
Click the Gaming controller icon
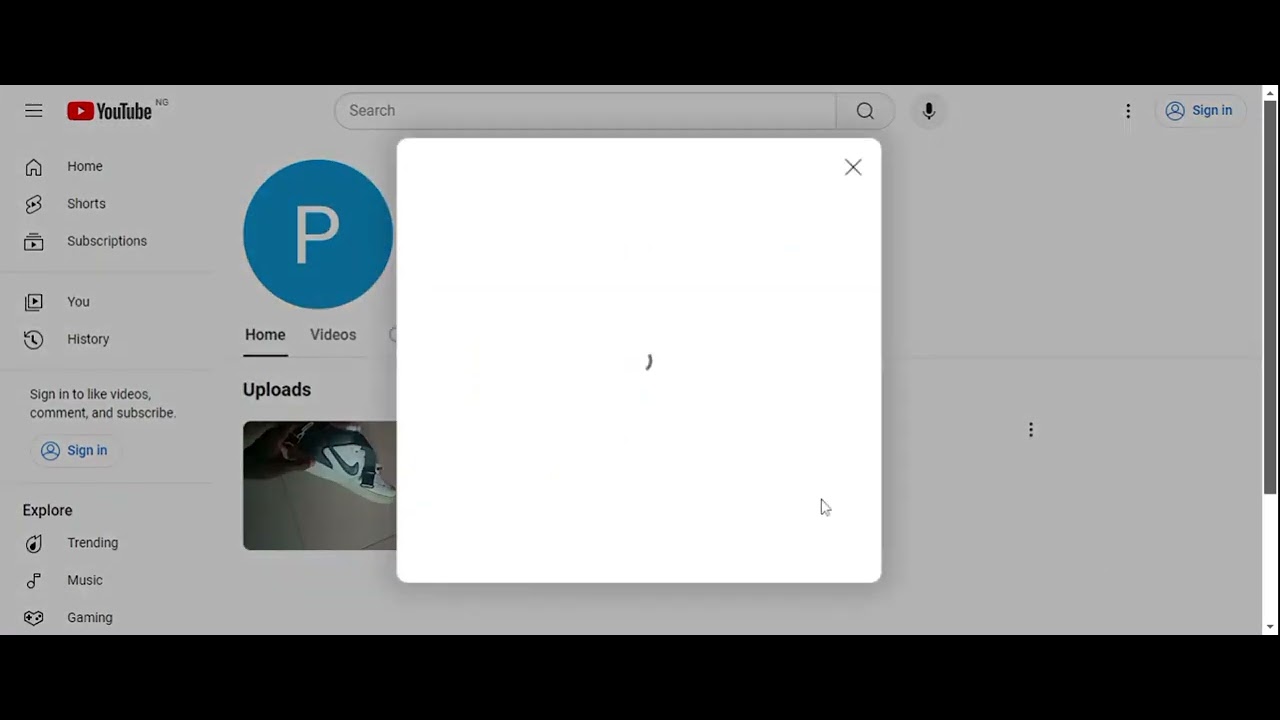click(34, 618)
